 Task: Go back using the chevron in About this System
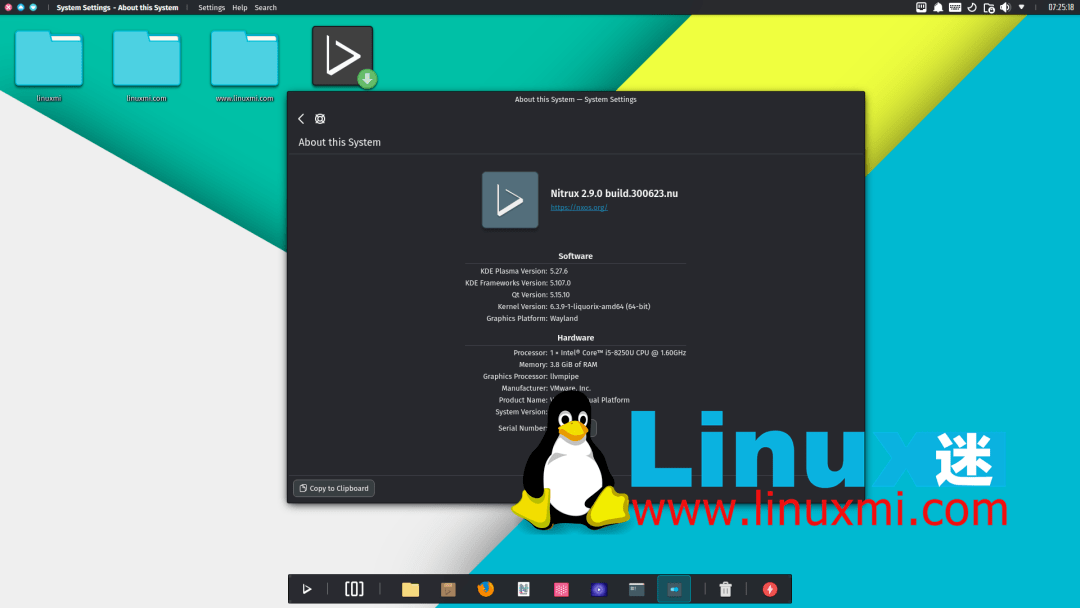pyautogui.click(x=301, y=118)
